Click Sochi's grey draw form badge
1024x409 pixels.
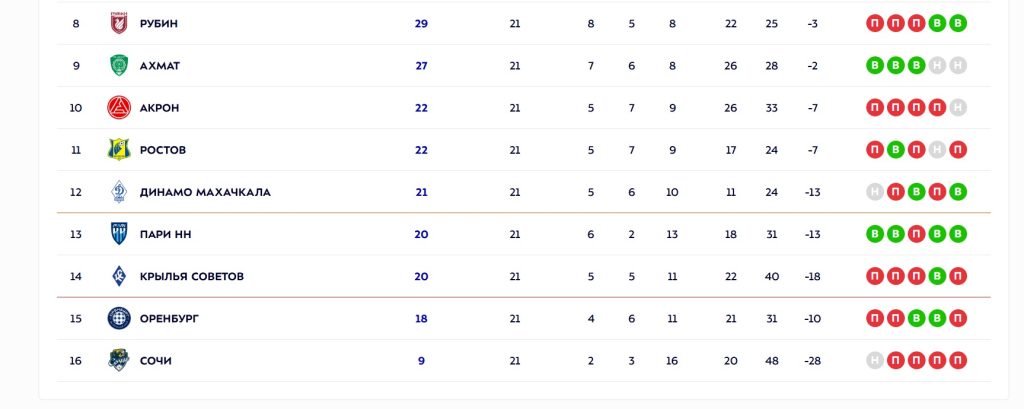click(x=875, y=361)
